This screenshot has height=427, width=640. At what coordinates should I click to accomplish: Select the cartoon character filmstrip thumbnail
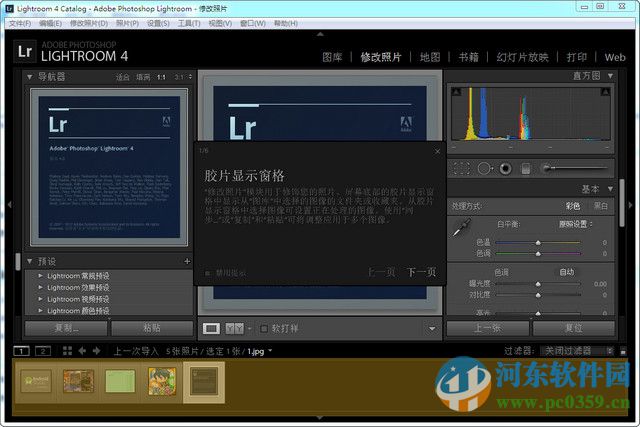click(x=162, y=381)
